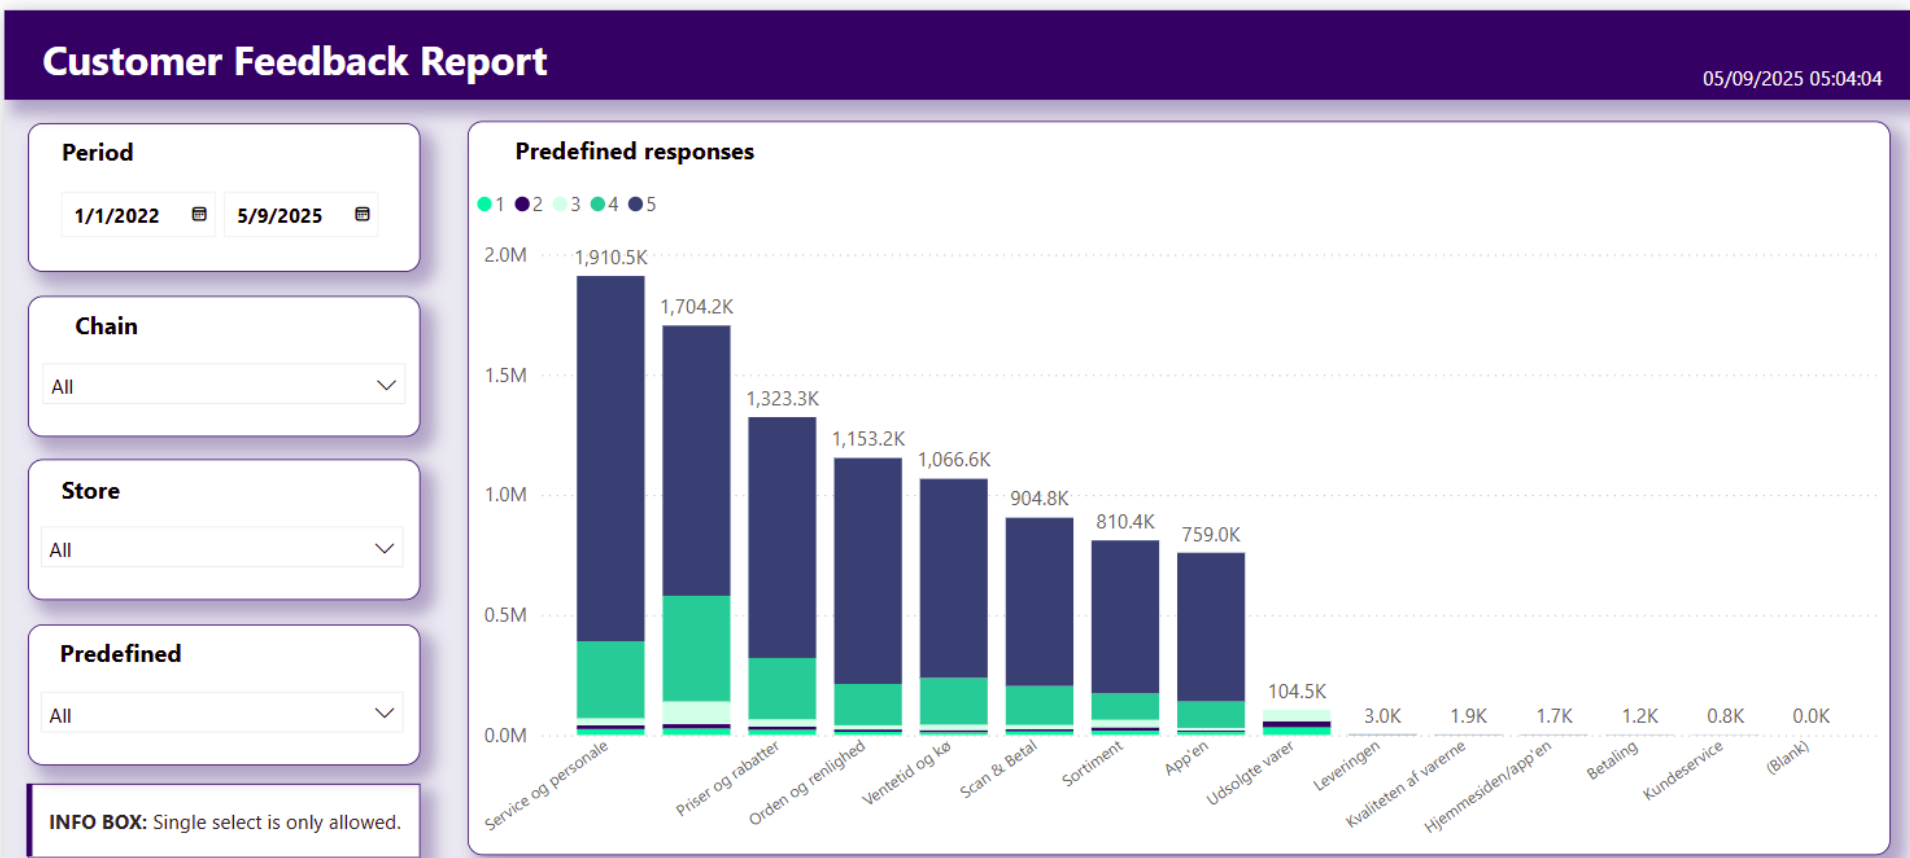The height and width of the screenshot is (858, 1910).
Task: Click green segment of the 1,066.6K bar
Action: (954, 701)
